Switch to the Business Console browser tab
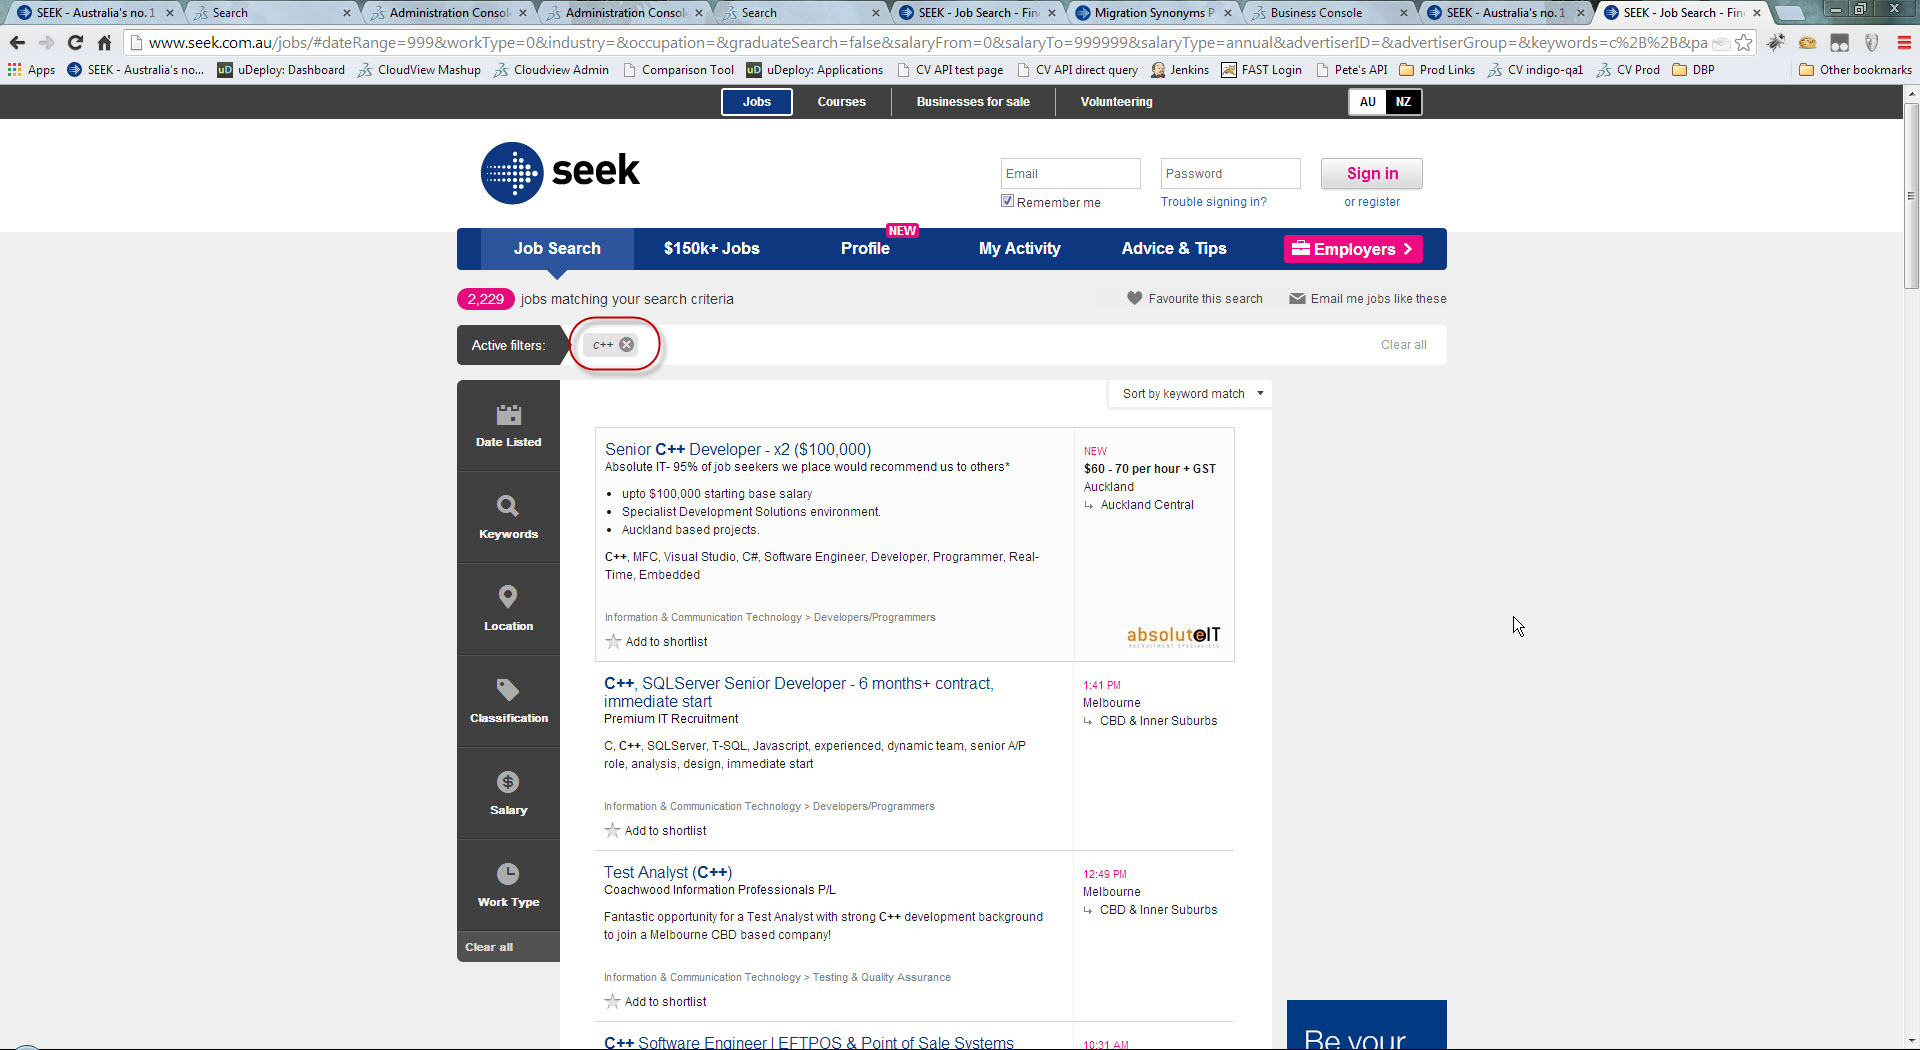1920x1050 pixels. click(1329, 13)
